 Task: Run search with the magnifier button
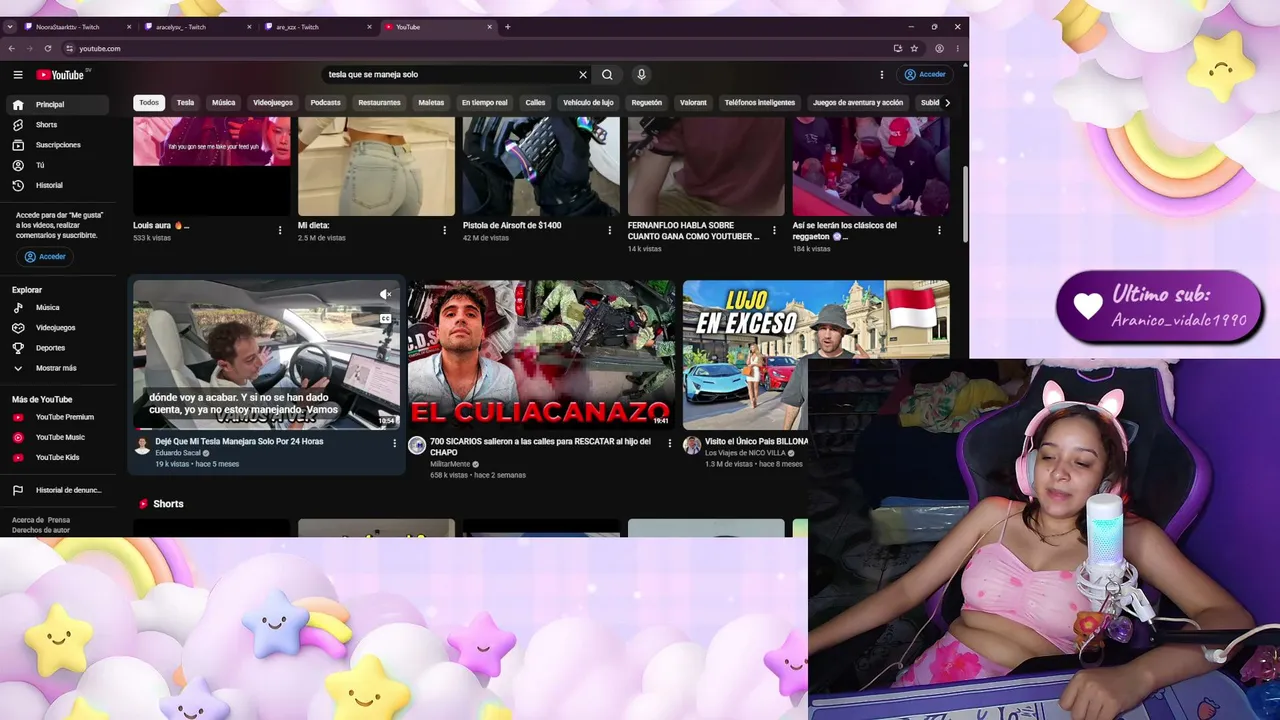point(607,75)
